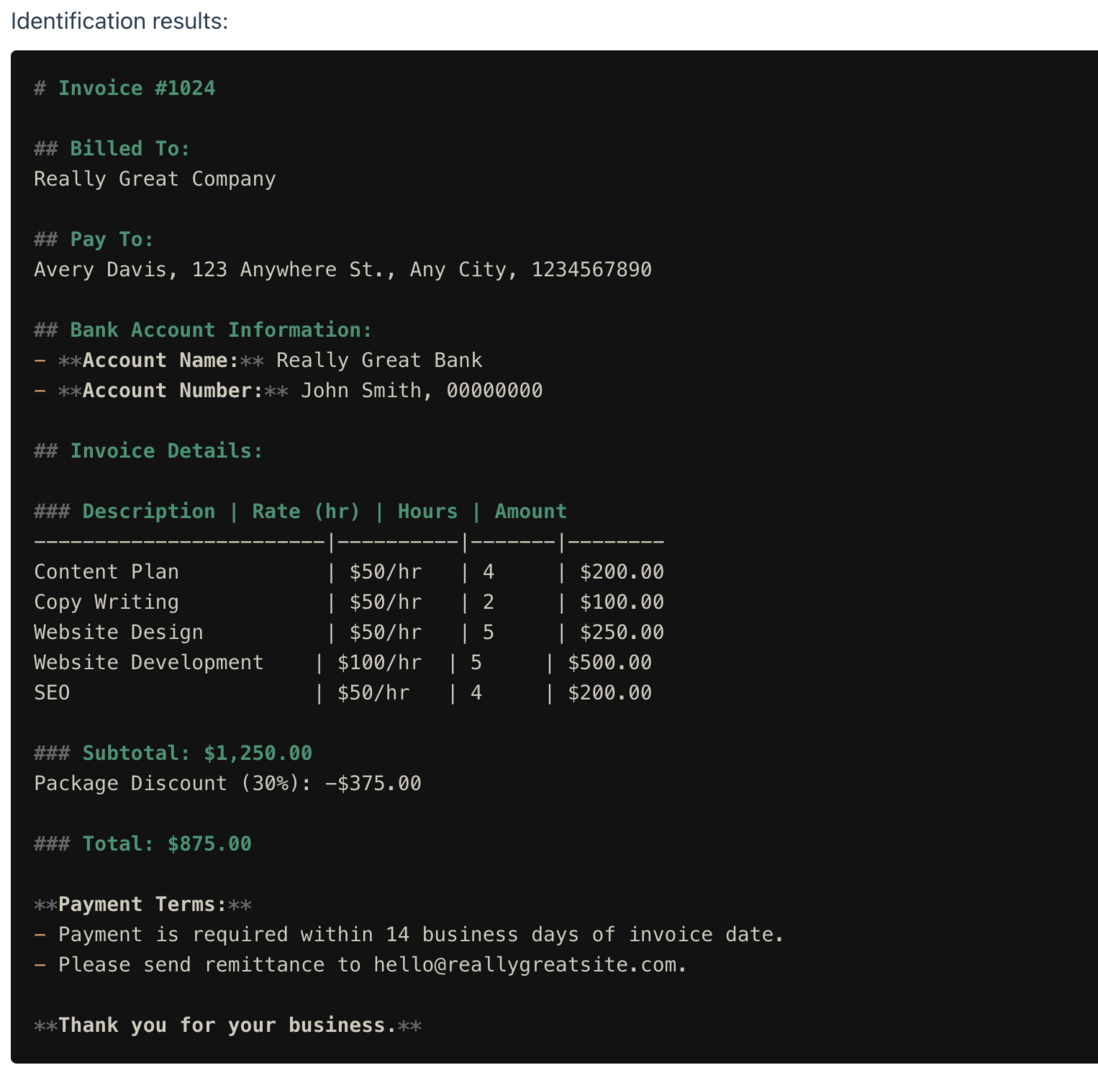The width and height of the screenshot is (1098, 1065).
Task: Select the Really Great Company text
Action: (x=155, y=179)
